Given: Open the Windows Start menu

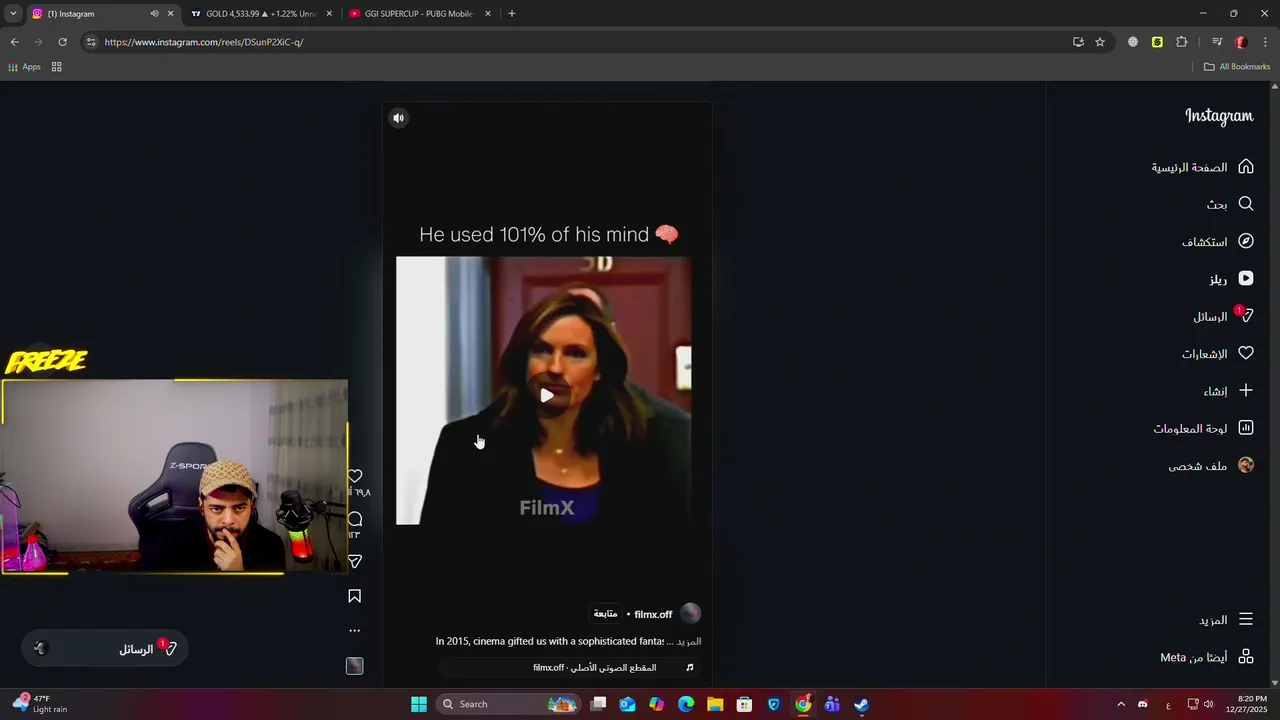Looking at the screenshot, I should pyautogui.click(x=419, y=704).
